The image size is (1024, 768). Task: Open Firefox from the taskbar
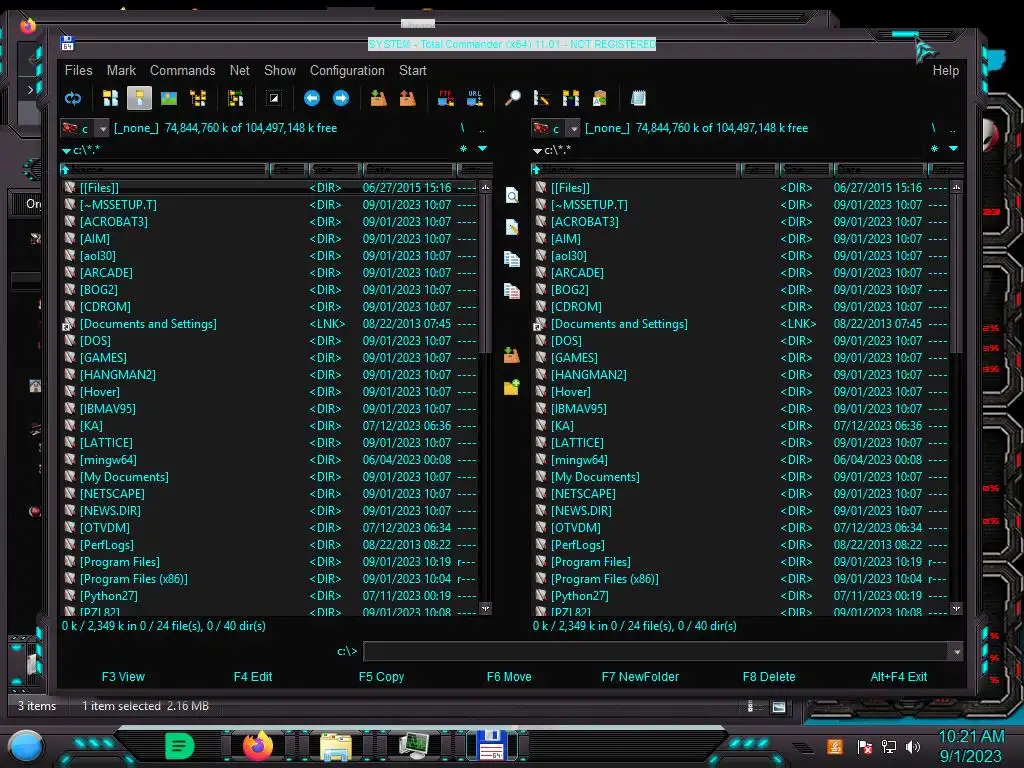click(258, 745)
